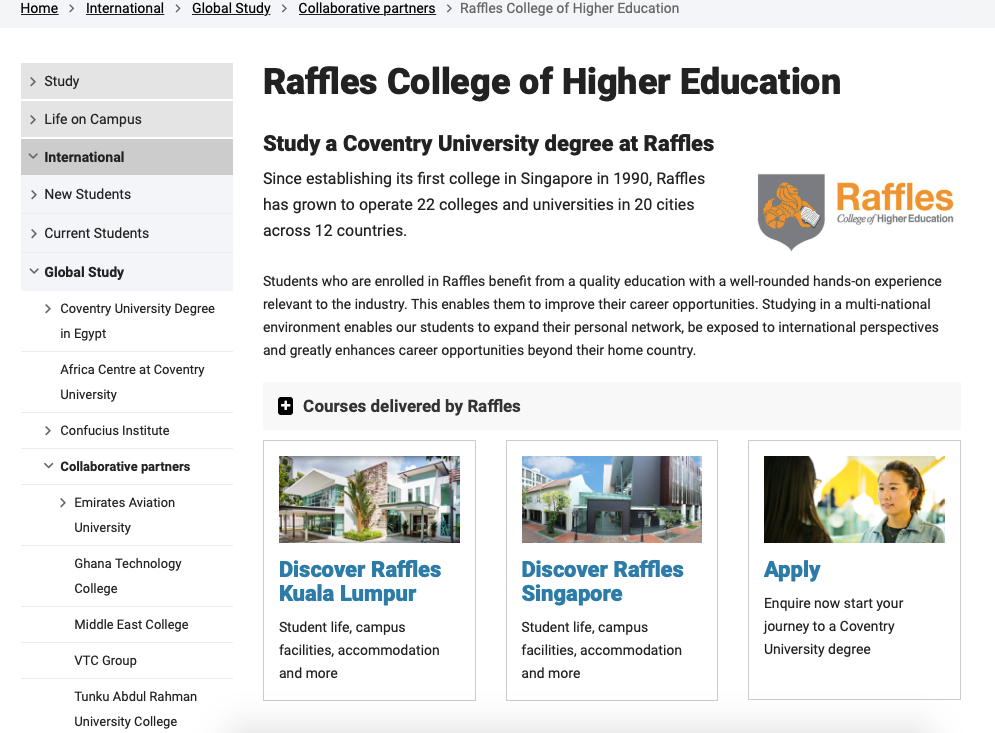Viewport: 995px width, 733px height.
Task: Expand the Emirates Aviation University chevron
Action: pyautogui.click(x=62, y=503)
